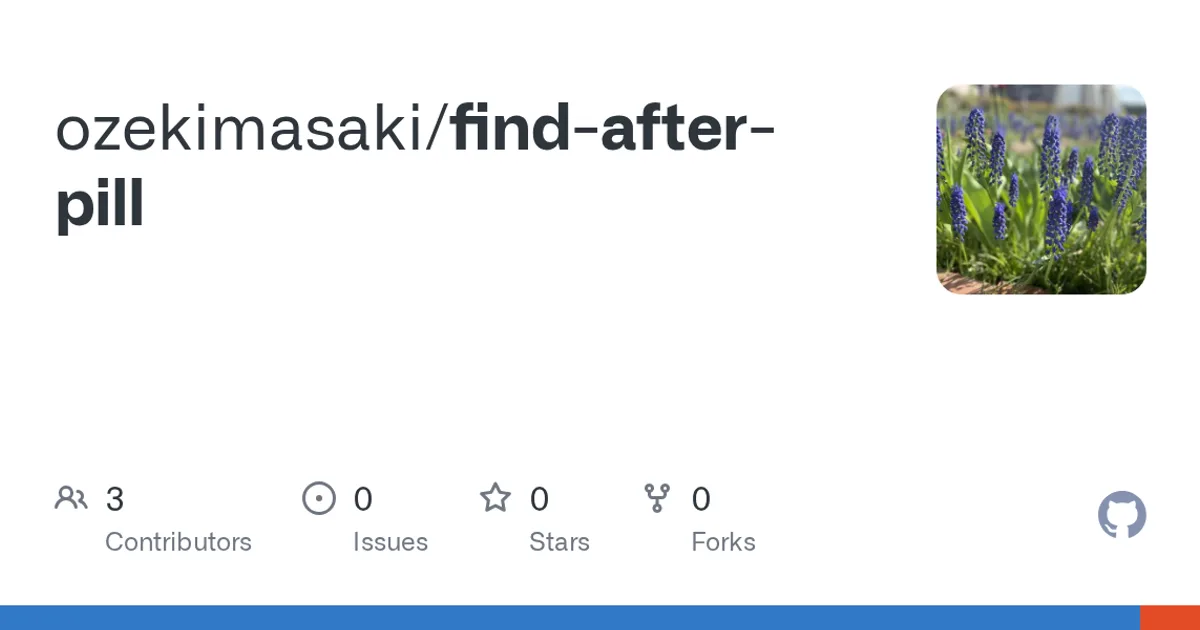
Task: Click the Issues circle-dot icon
Action: pyautogui.click(x=319, y=498)
